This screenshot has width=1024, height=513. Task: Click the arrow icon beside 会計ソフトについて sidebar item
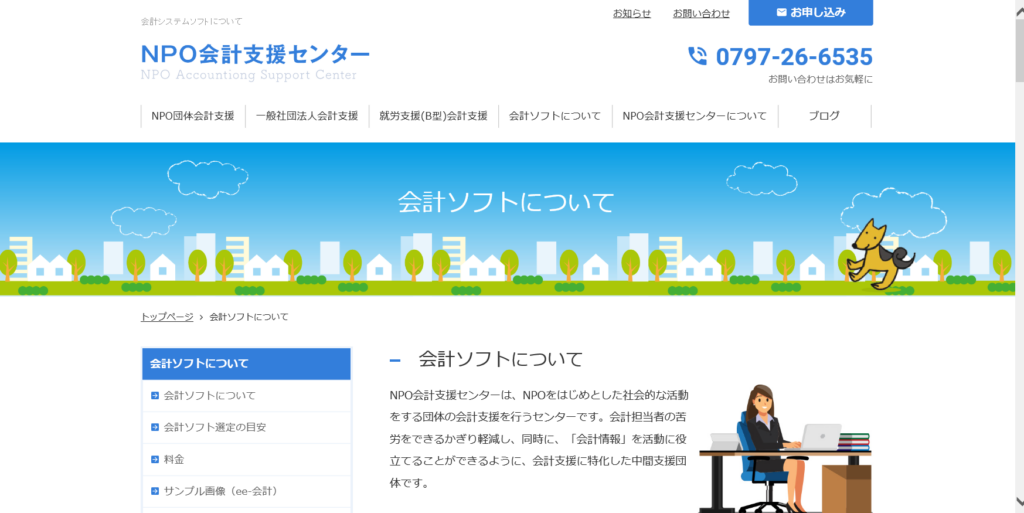pos(155,396)
